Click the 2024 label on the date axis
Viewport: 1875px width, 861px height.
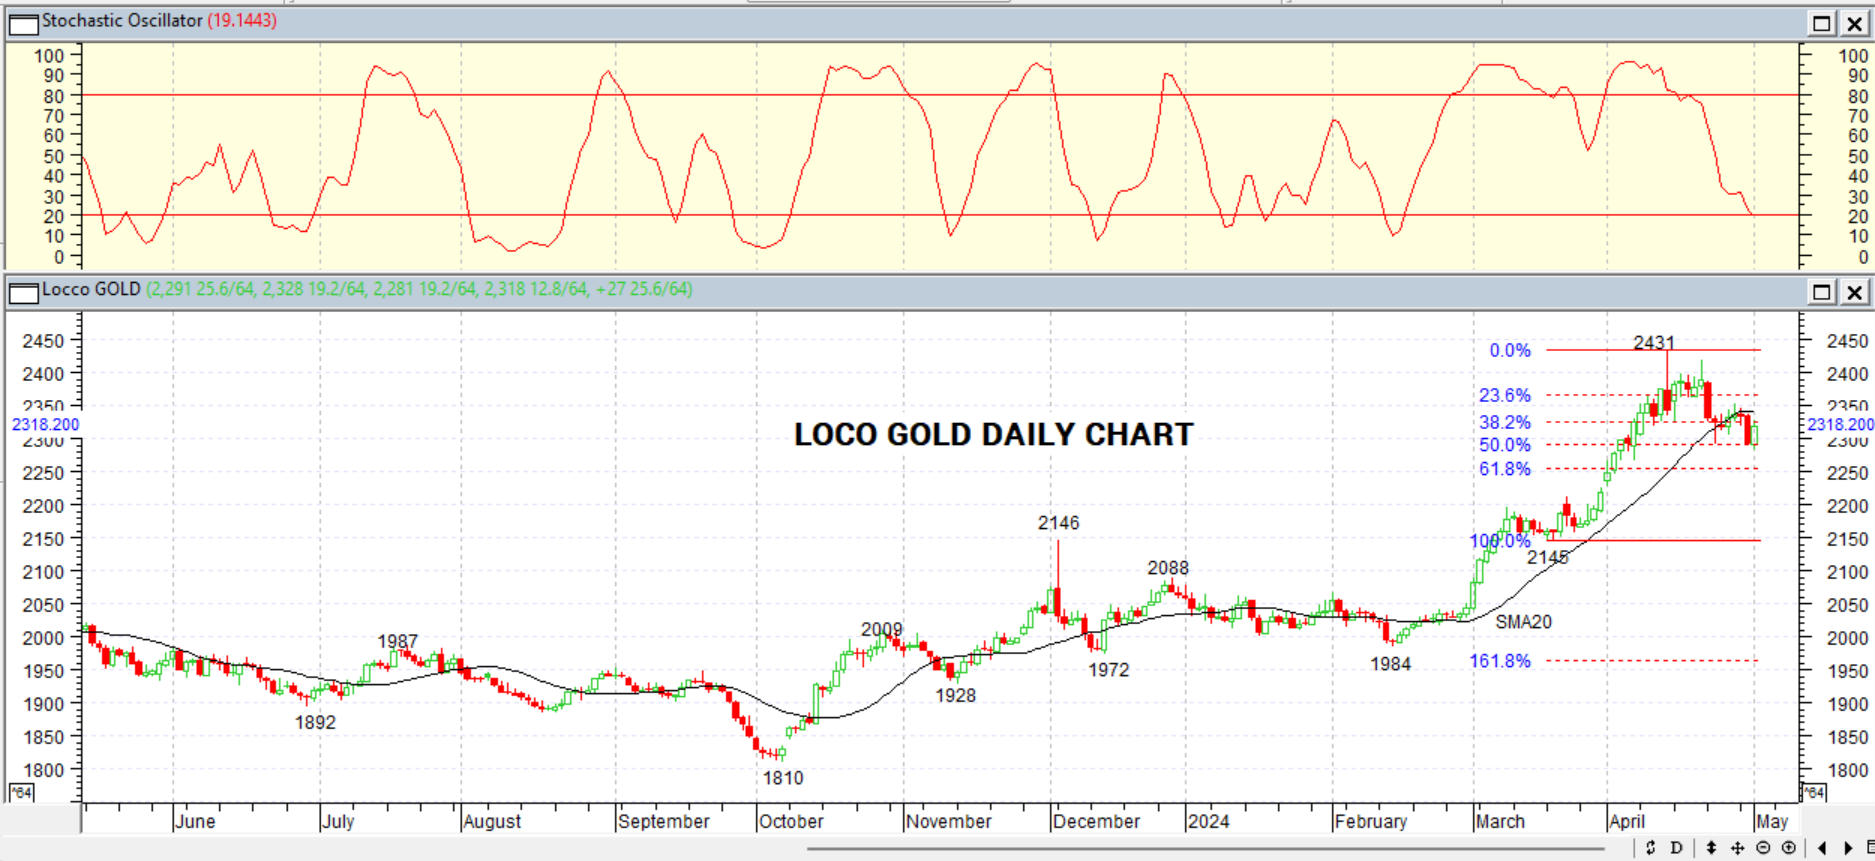(1208, 822)
